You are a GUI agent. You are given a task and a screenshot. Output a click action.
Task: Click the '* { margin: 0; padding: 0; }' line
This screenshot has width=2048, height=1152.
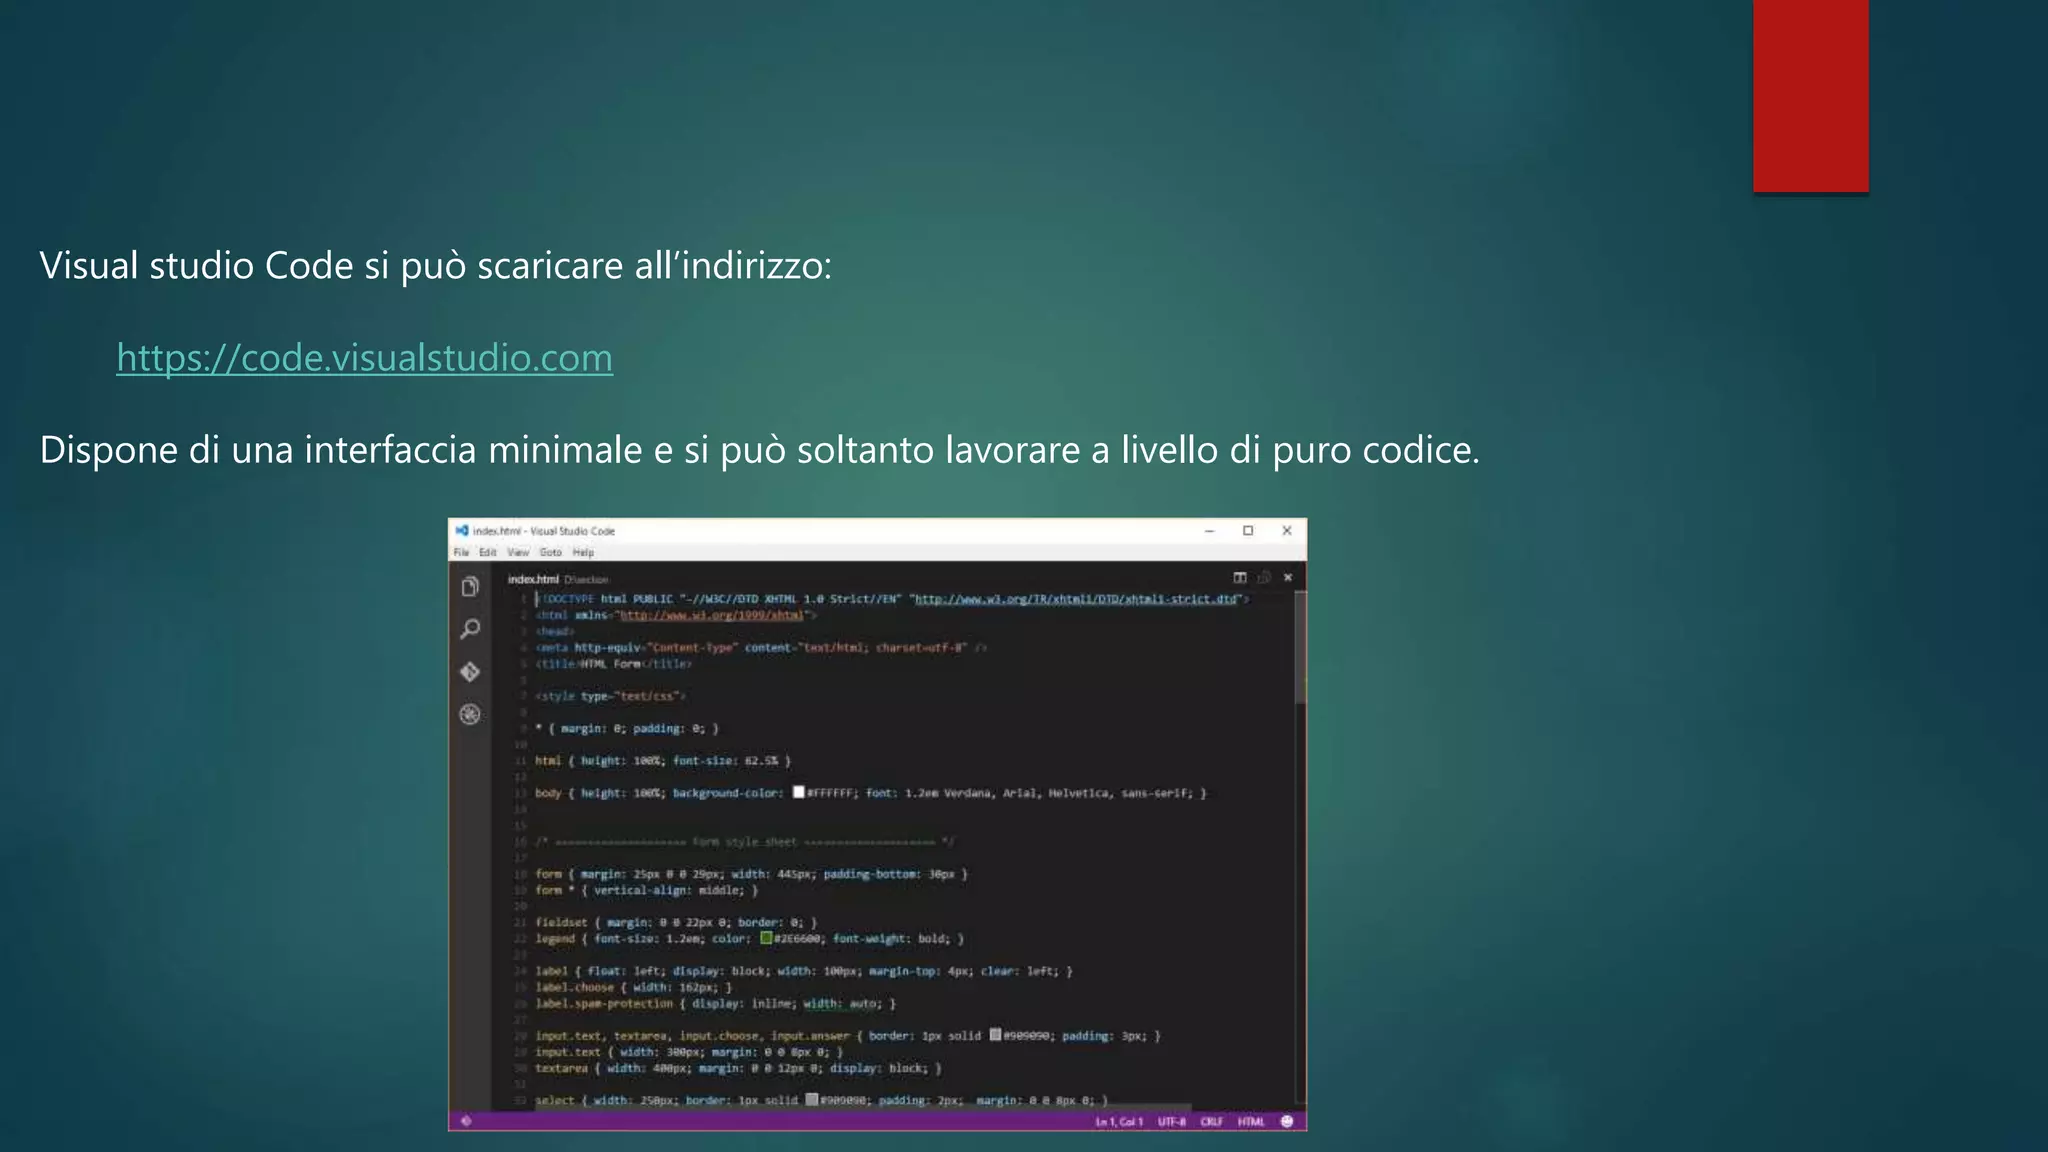point(627,729)
